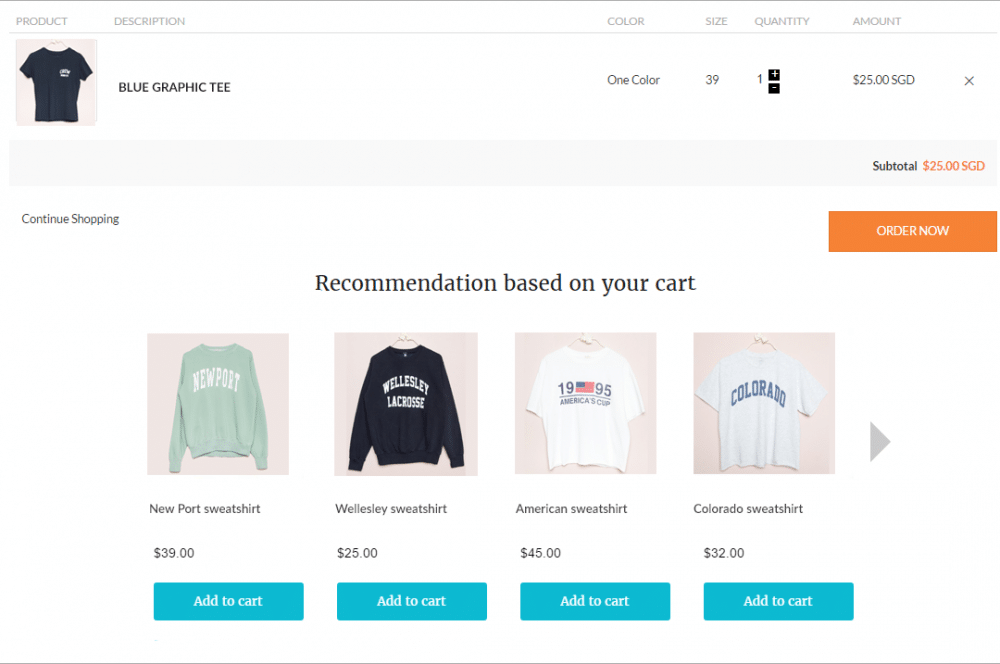The width and height of the screenshot is (1000, 664).
Task: Open the Colorado sweatshirt title
Action: 748,509
